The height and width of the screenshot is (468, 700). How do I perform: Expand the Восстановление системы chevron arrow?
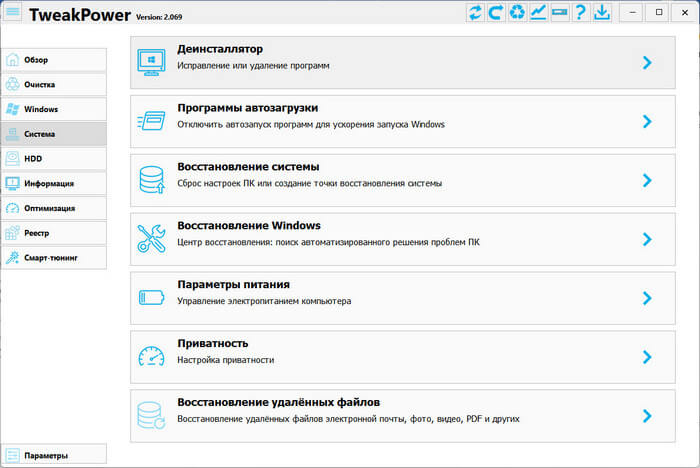[647, 180]
